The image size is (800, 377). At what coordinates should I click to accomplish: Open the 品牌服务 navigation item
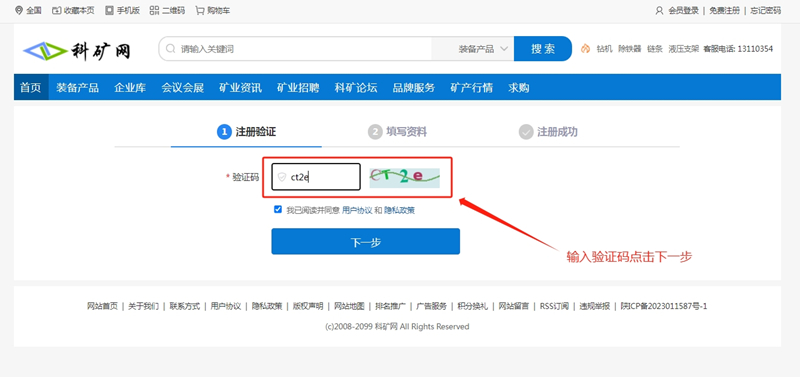pyautogui.click(x=414, y=87)
